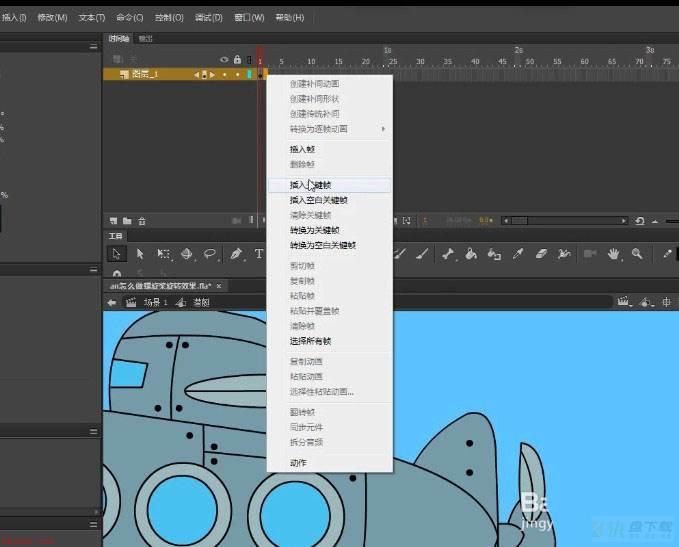Open the 修改(M) menu
The image size is (679, 547).
pos(52,18)
